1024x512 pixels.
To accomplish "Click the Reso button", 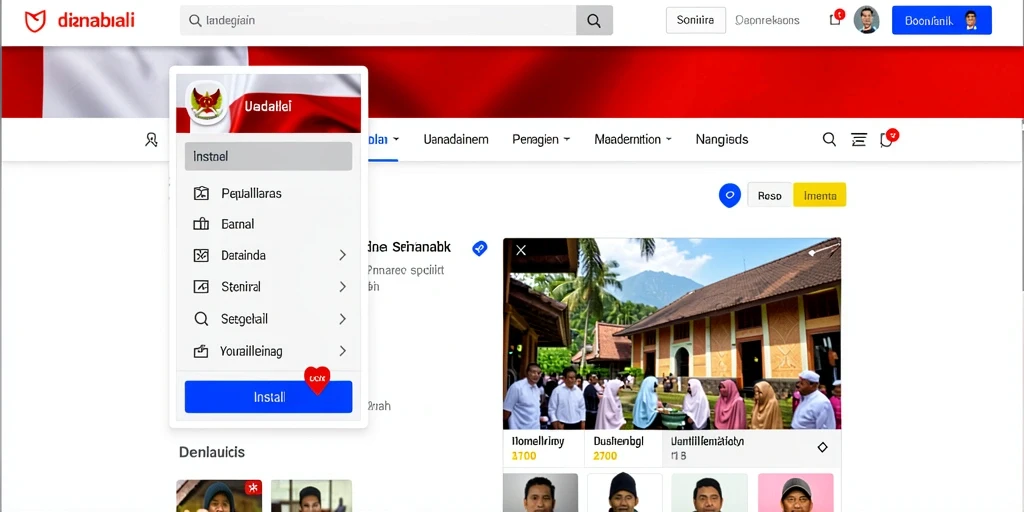I will tap(769, 195).
